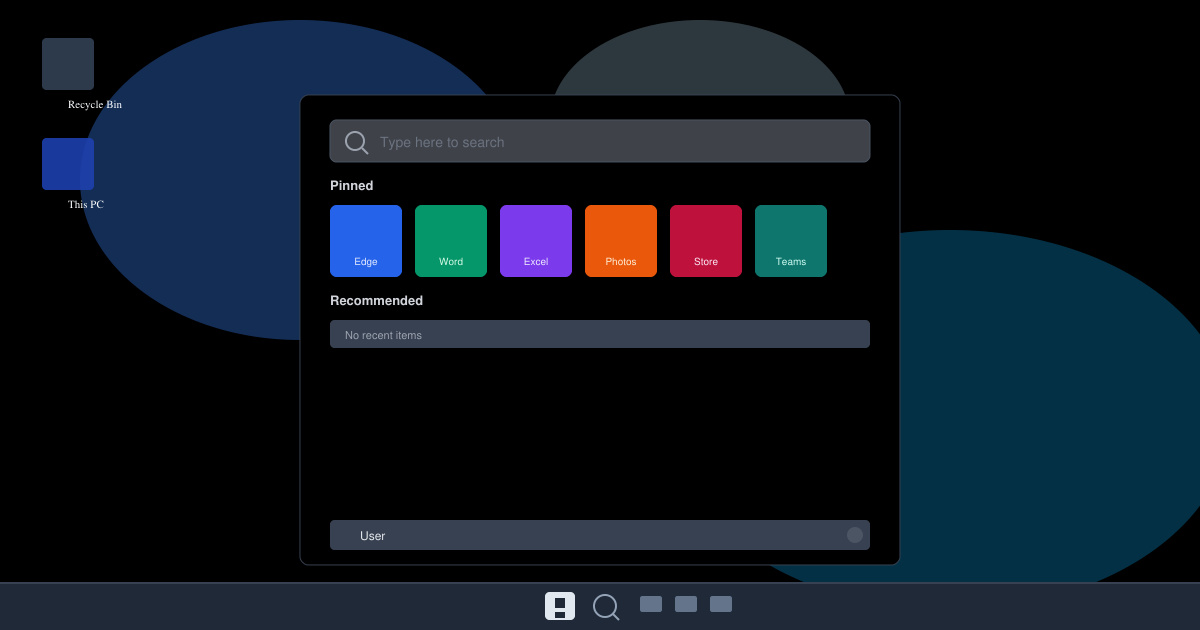
Task: Click the "No recent items" row
Action: point(600,334)
